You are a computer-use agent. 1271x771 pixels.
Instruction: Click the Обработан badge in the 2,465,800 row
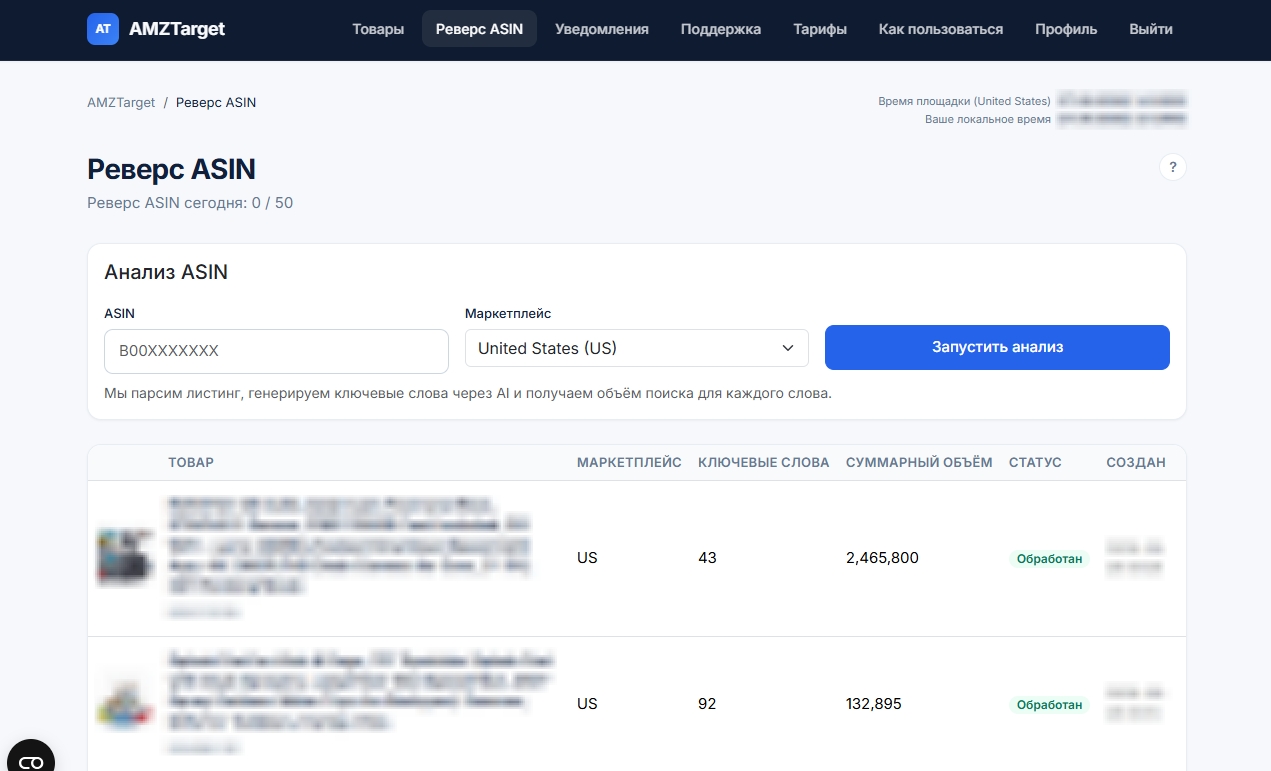click(1049, 558)
